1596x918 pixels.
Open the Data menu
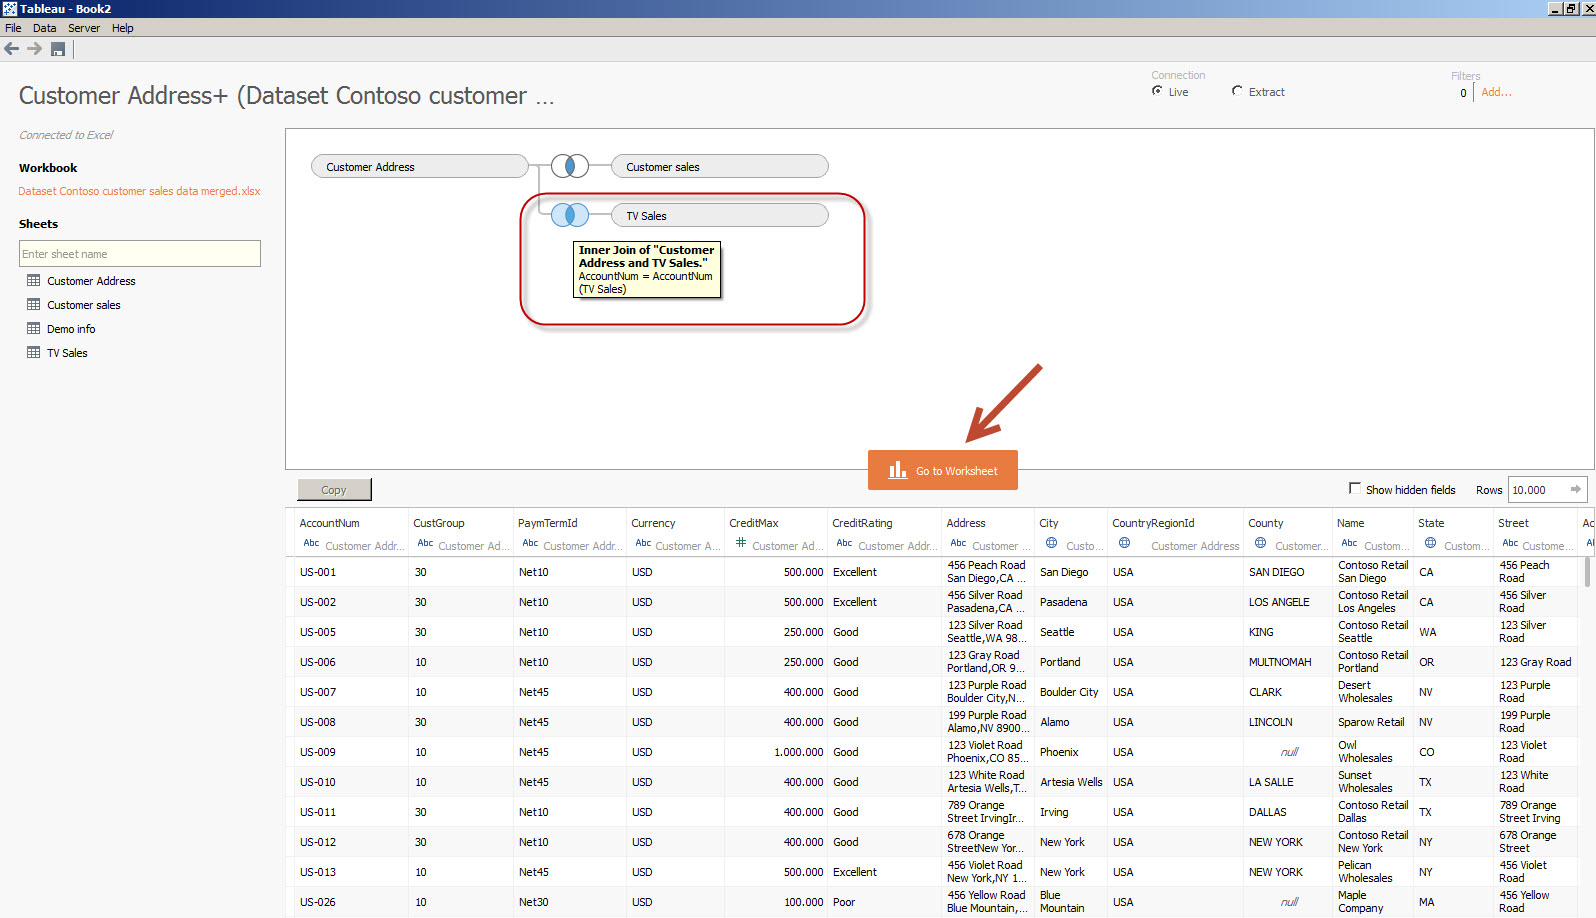coord(44,28)
